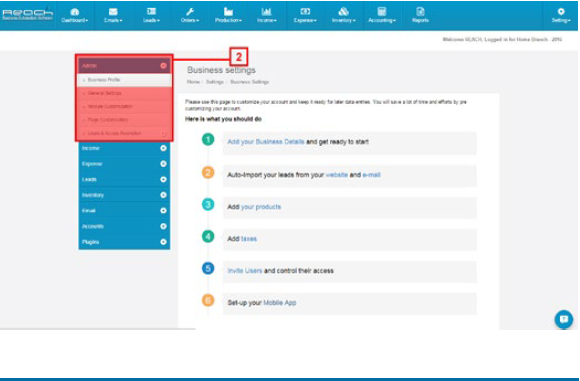Open the Add your Business Details link
The height and width of the screenshot is (381, 580).
point(266,142)
